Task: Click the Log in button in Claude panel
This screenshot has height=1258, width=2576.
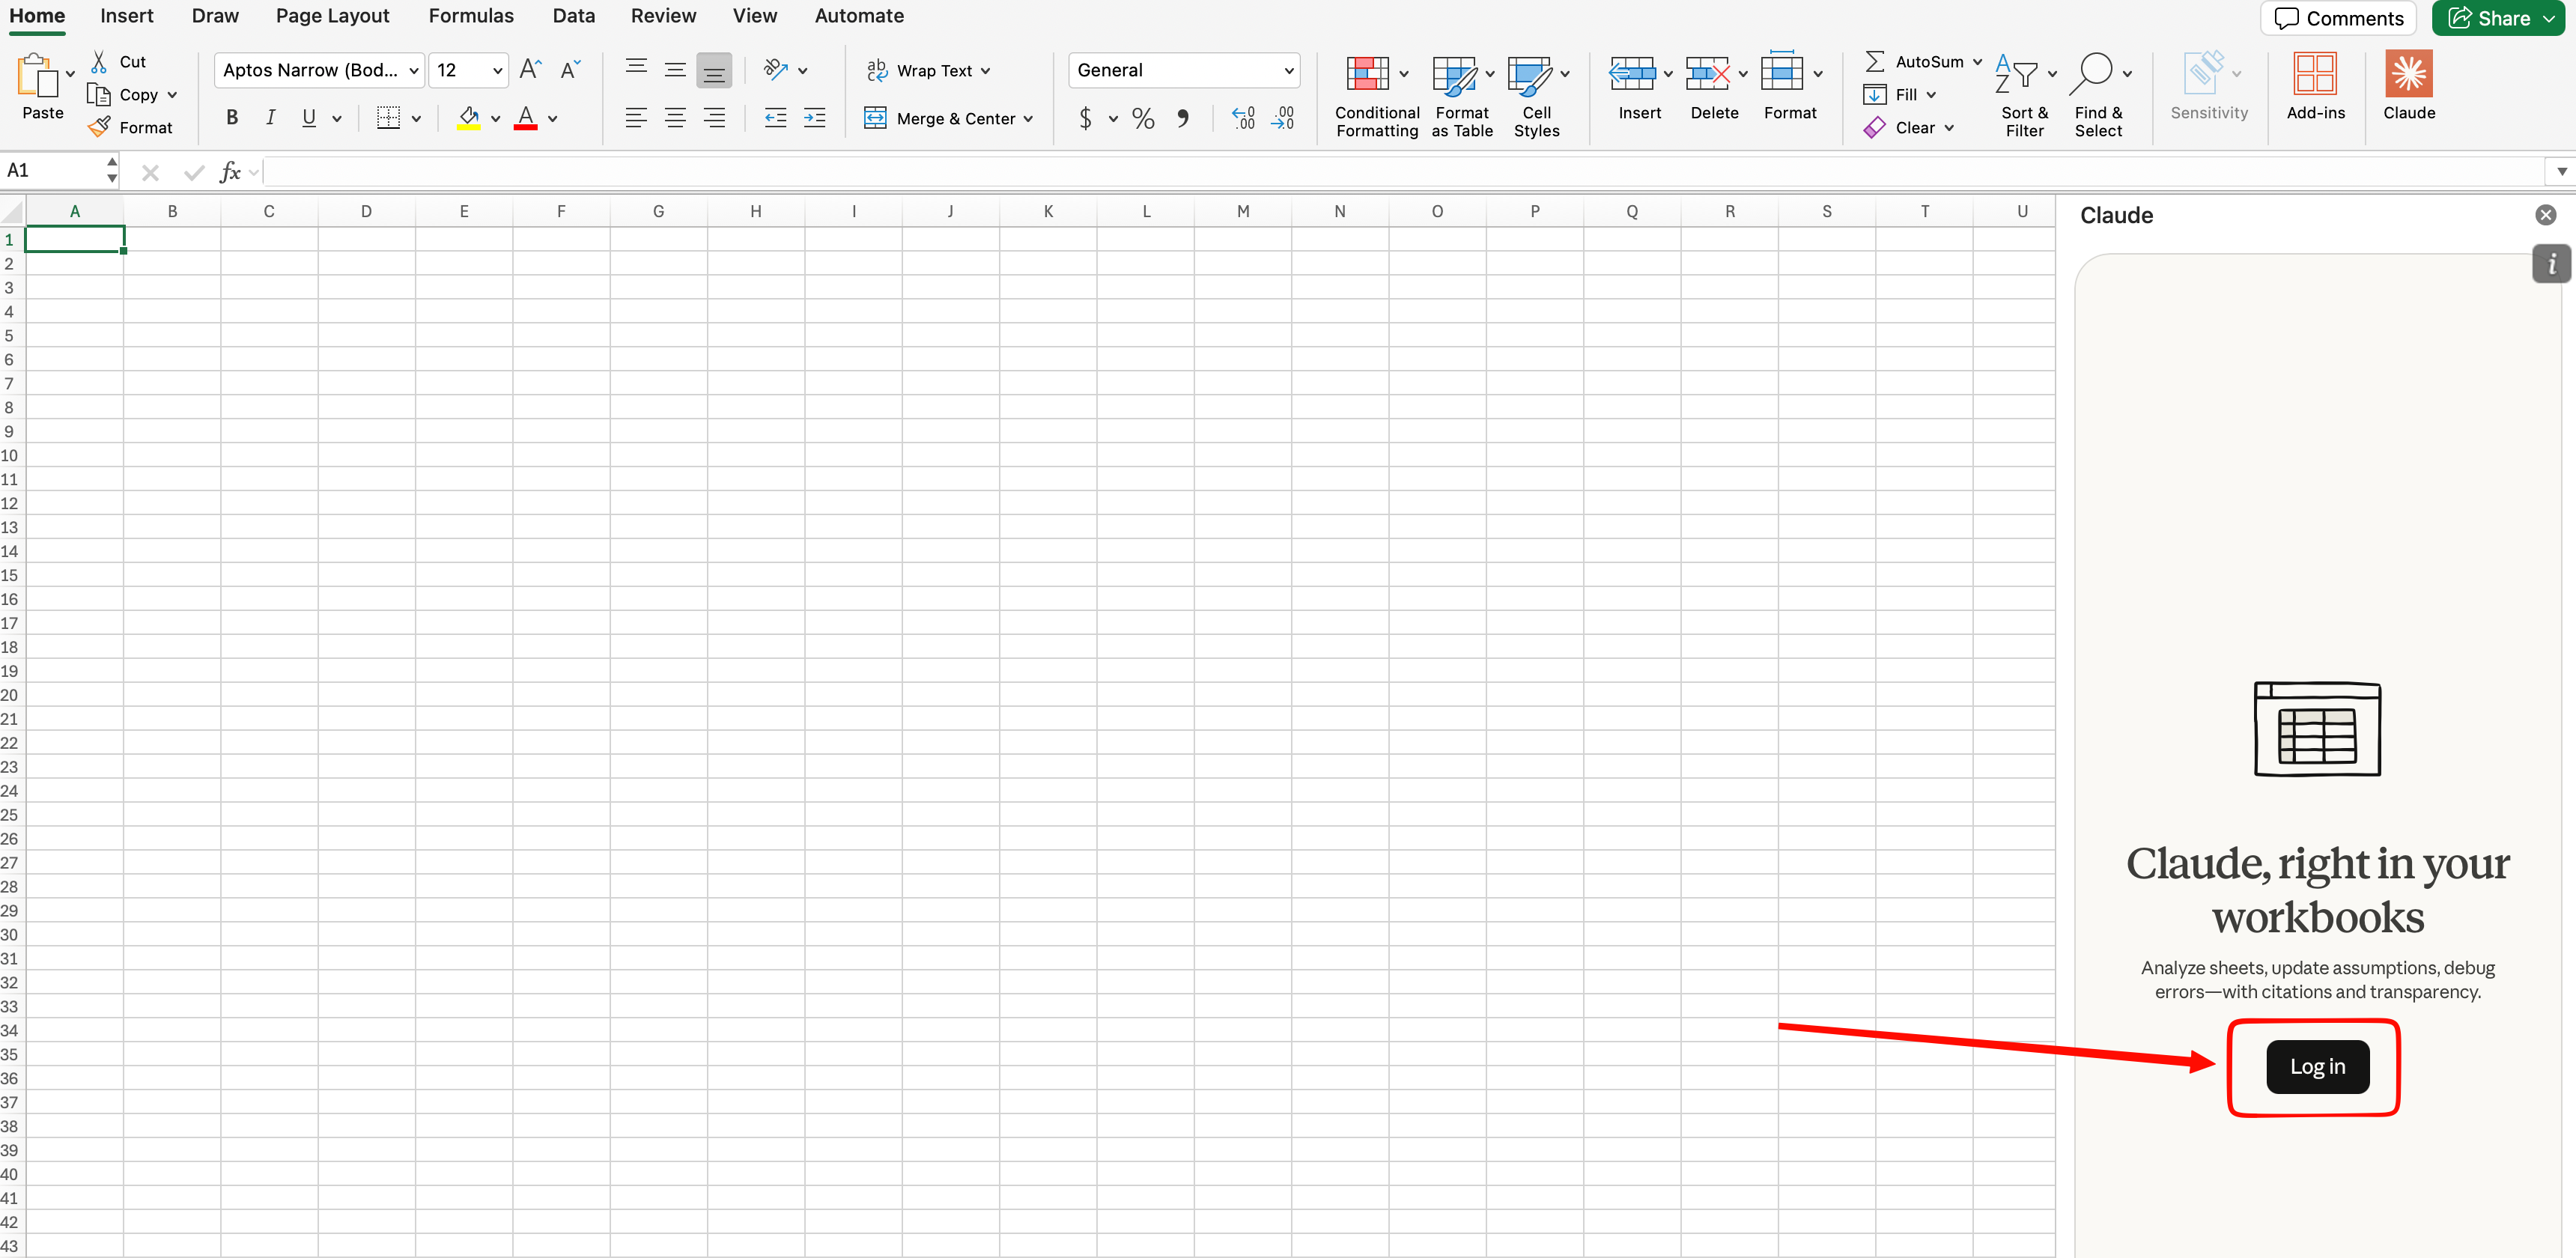Action: [2318, 1066]
